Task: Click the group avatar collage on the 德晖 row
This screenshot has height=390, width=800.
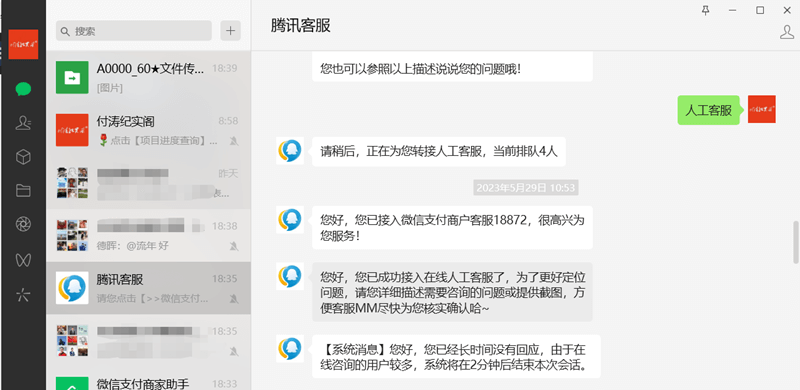Action: click(72, 235)
